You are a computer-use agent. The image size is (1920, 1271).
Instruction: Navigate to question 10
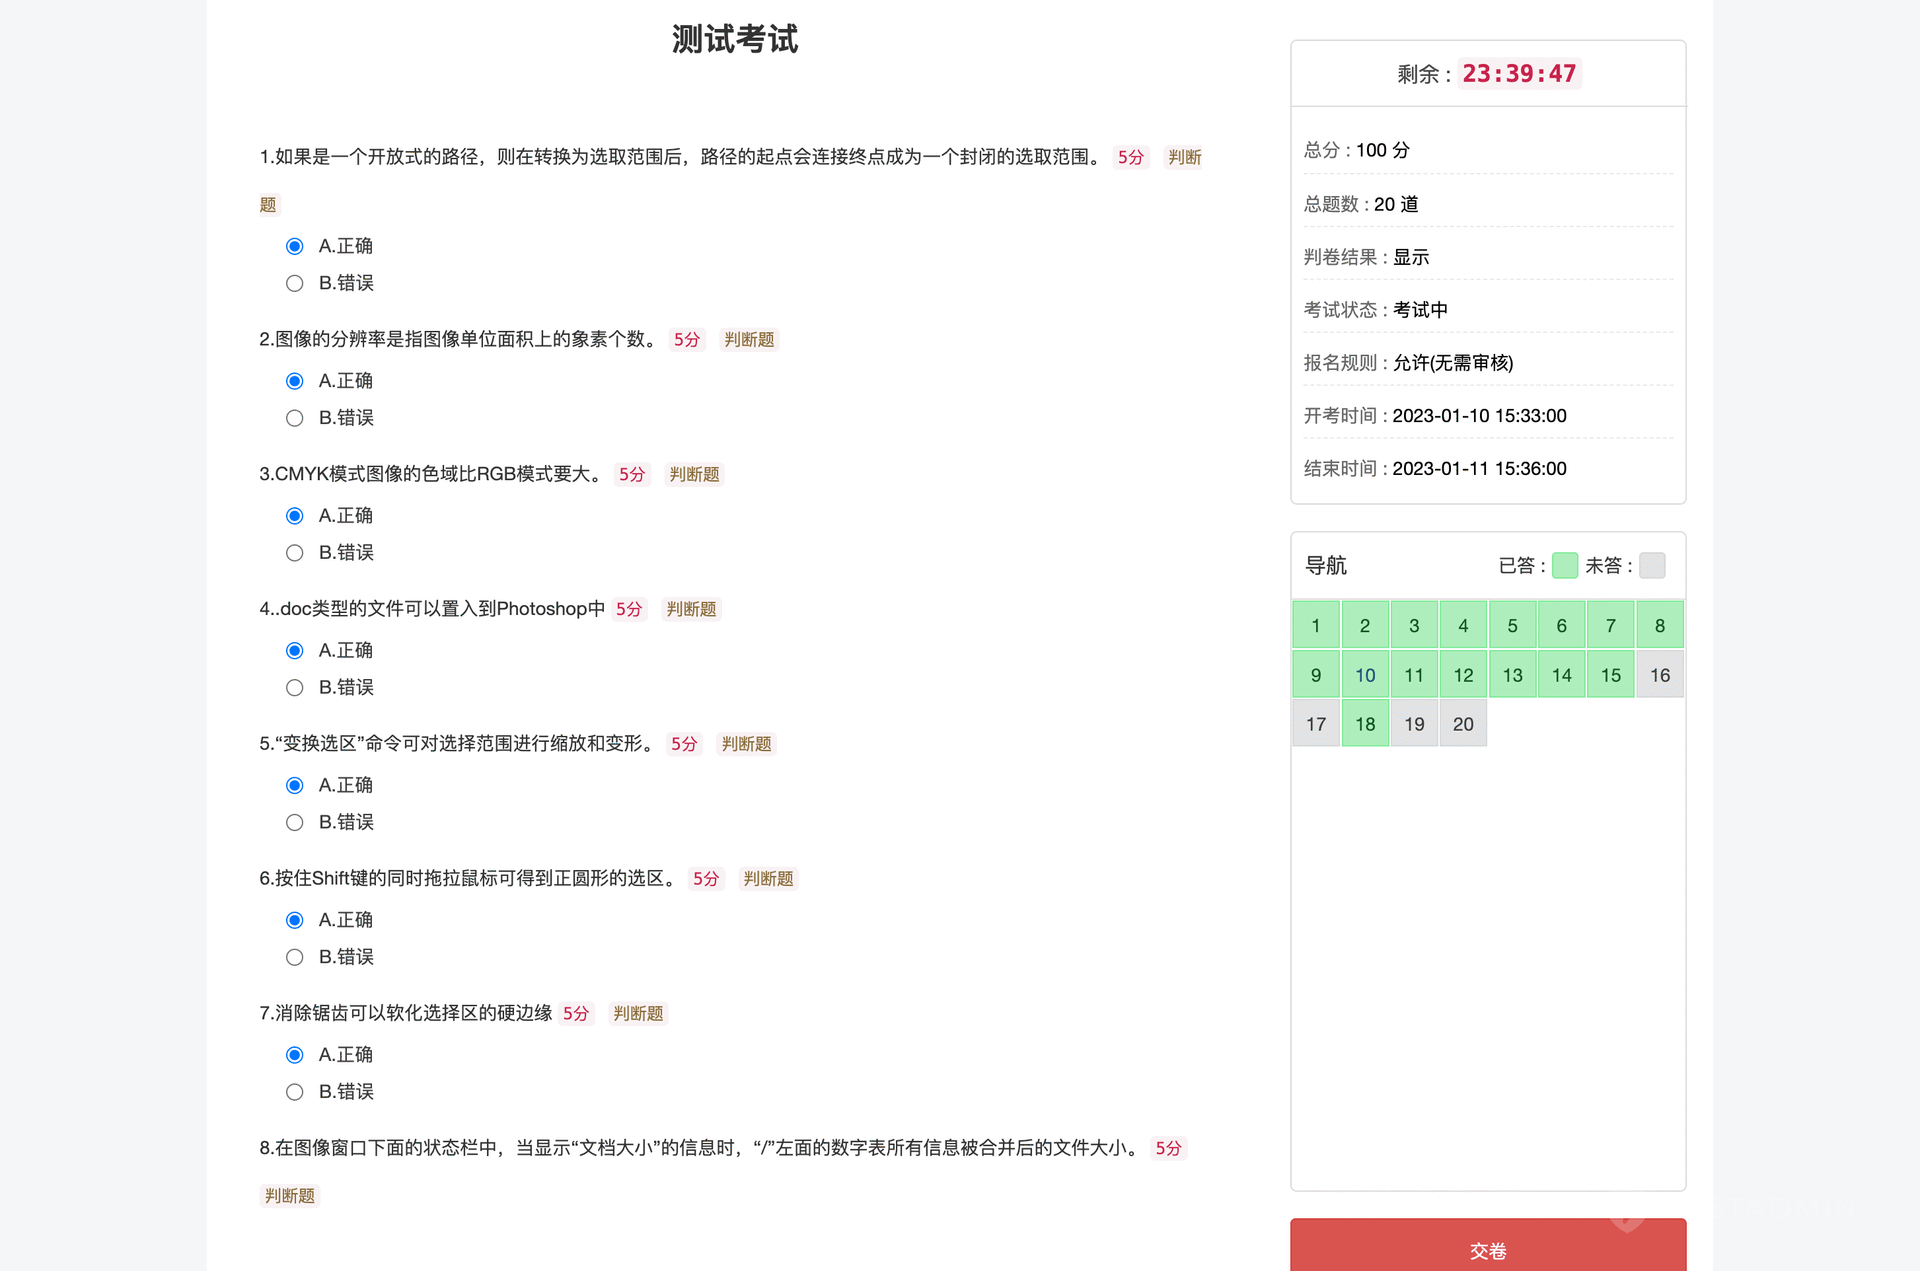click(x=1364, y=675)
